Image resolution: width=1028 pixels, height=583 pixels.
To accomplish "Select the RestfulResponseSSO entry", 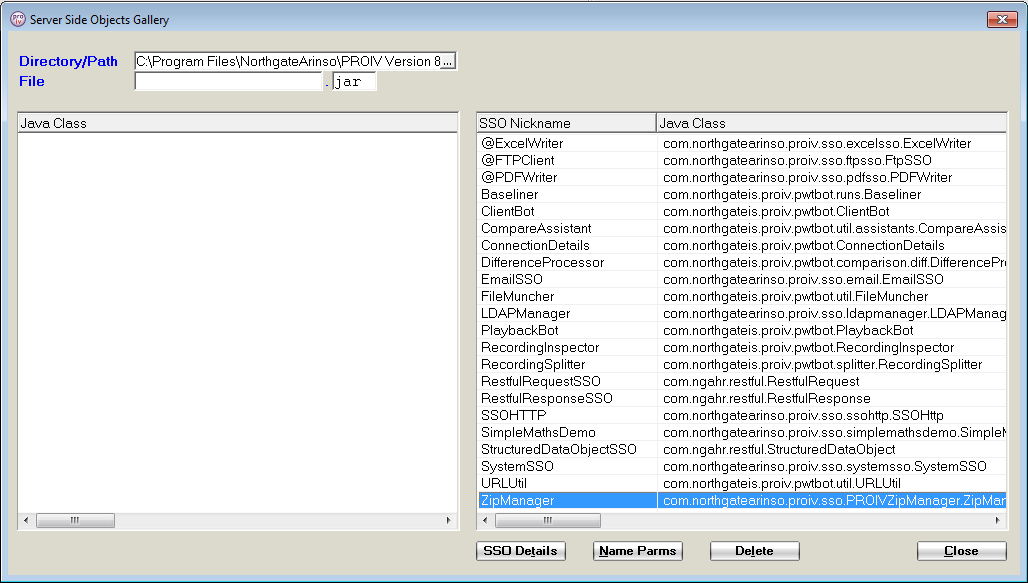I will point(742,399).
